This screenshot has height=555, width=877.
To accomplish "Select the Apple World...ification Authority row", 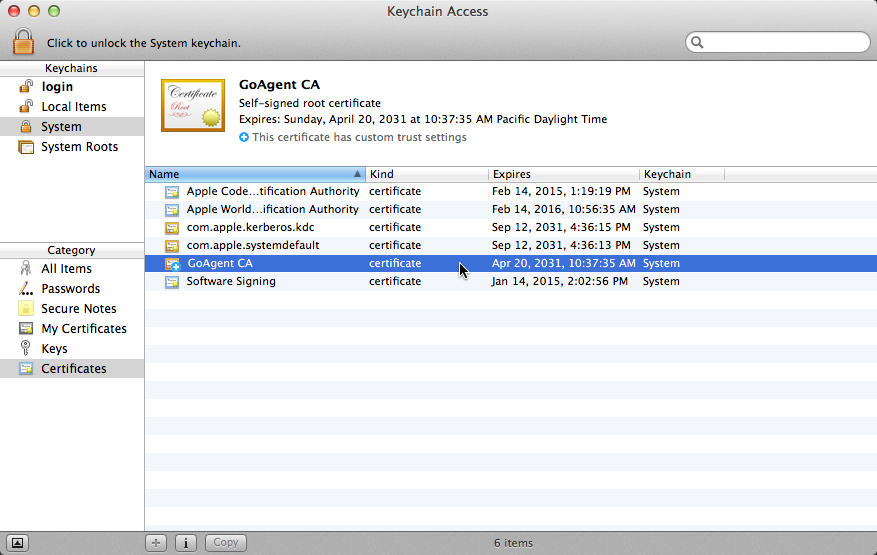I will (511, 209).
